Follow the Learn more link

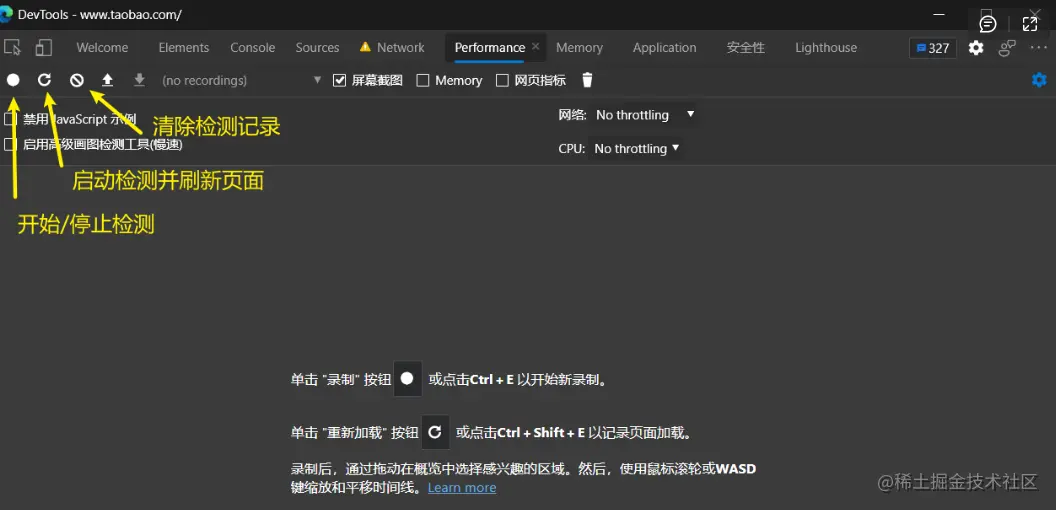point(462,487)
